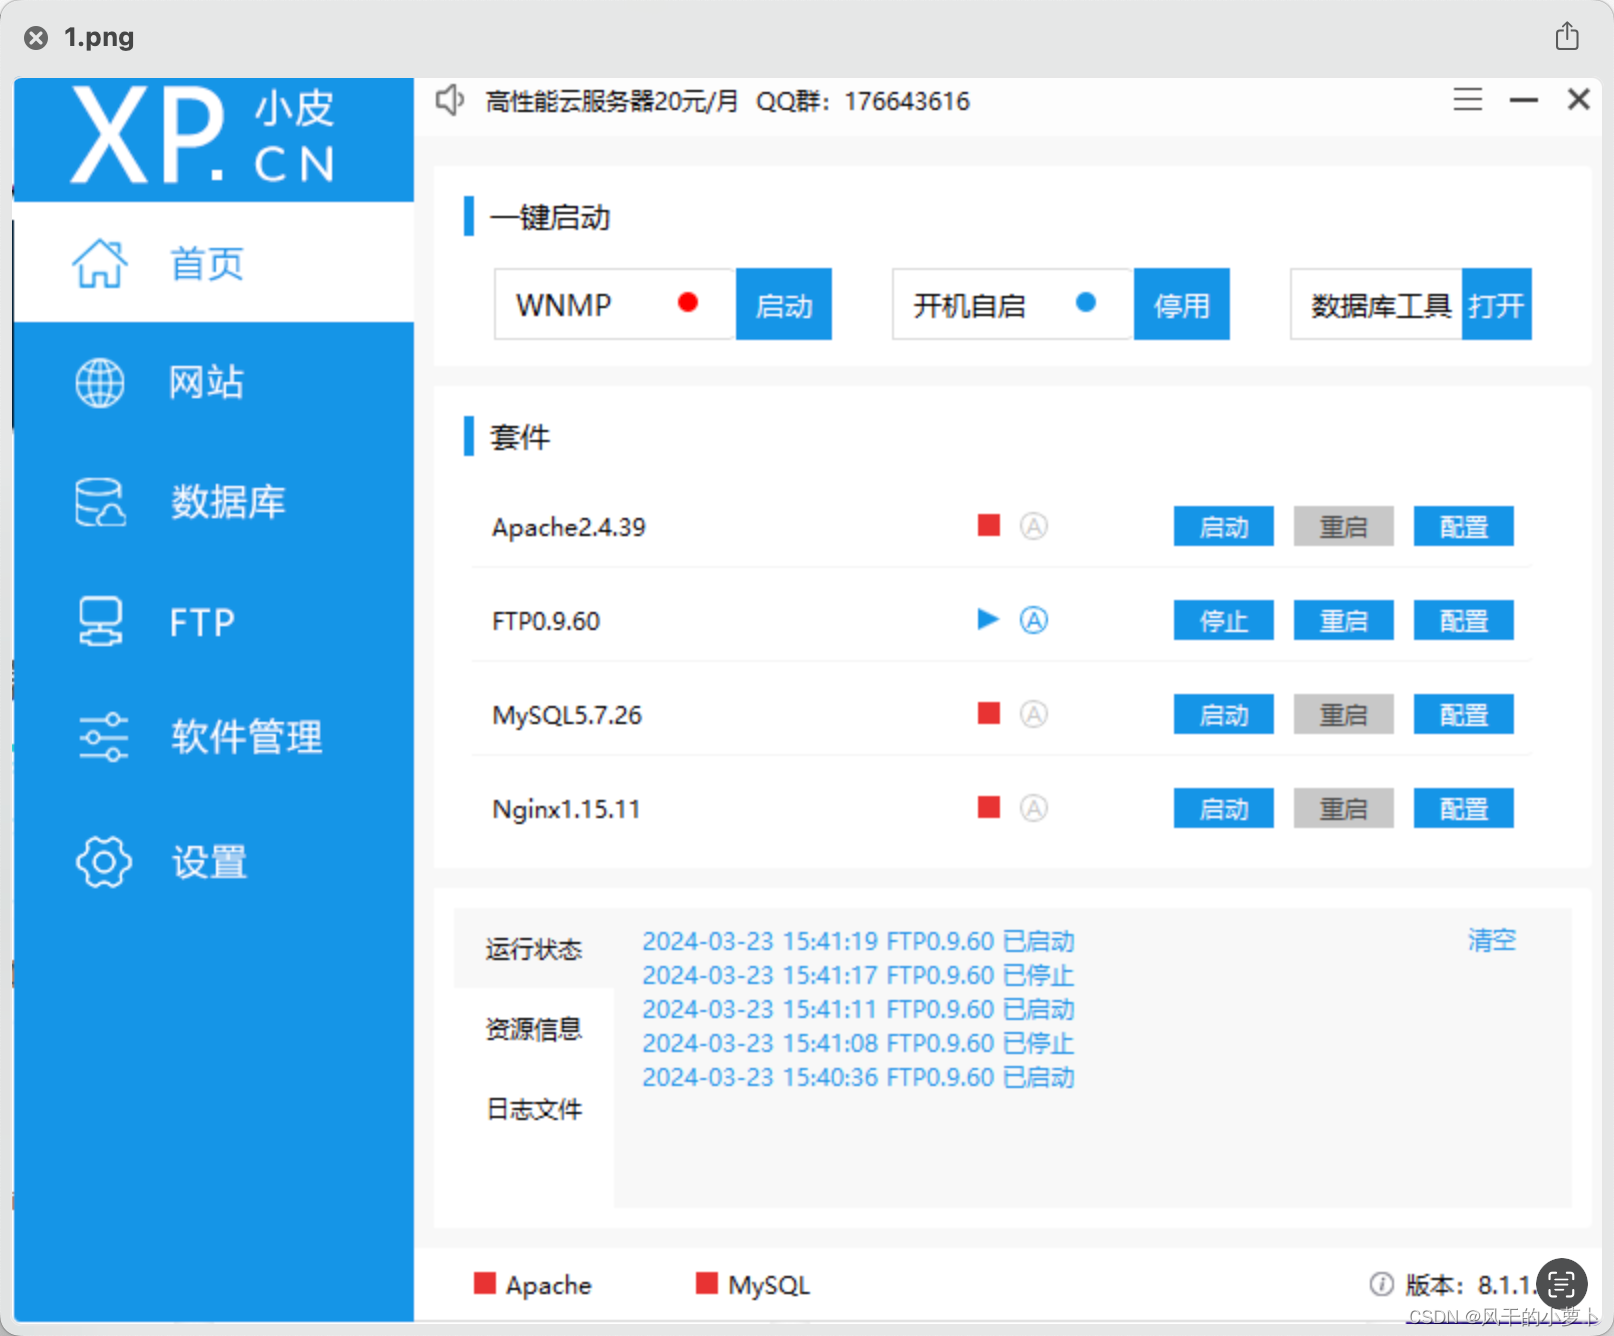This screenshot has height=1336, width=1614.
Task: Click the WNMP stack selector box
Action: (x=615, y=304)
